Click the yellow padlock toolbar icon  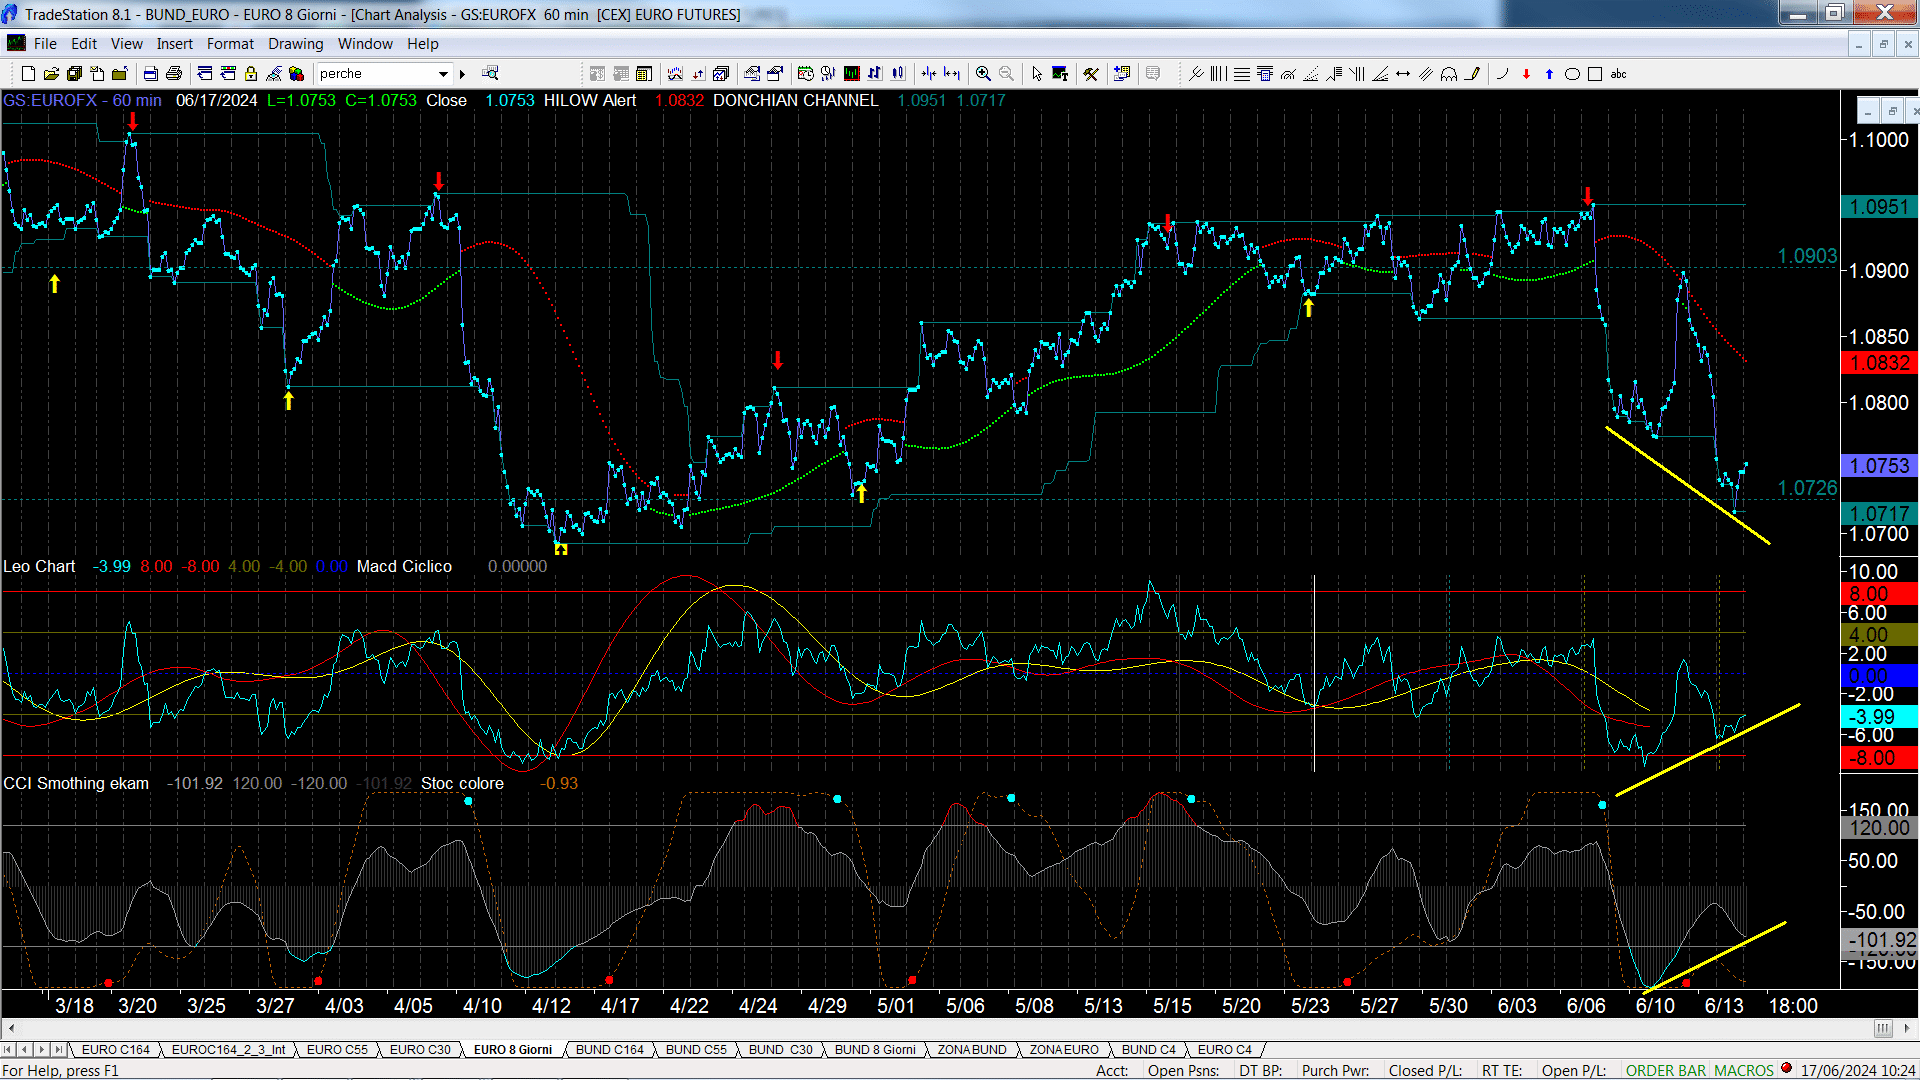click(x=251, y=74)
